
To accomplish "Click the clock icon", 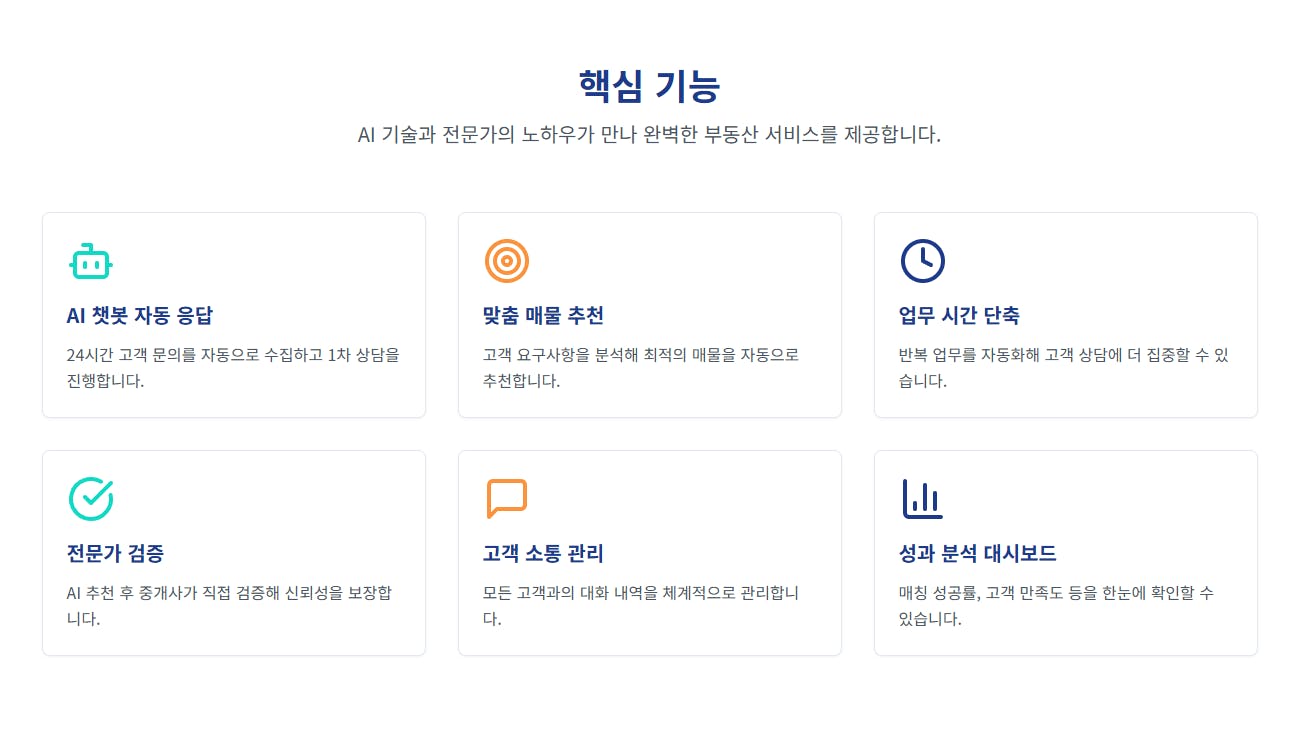I will coord(922,262).
